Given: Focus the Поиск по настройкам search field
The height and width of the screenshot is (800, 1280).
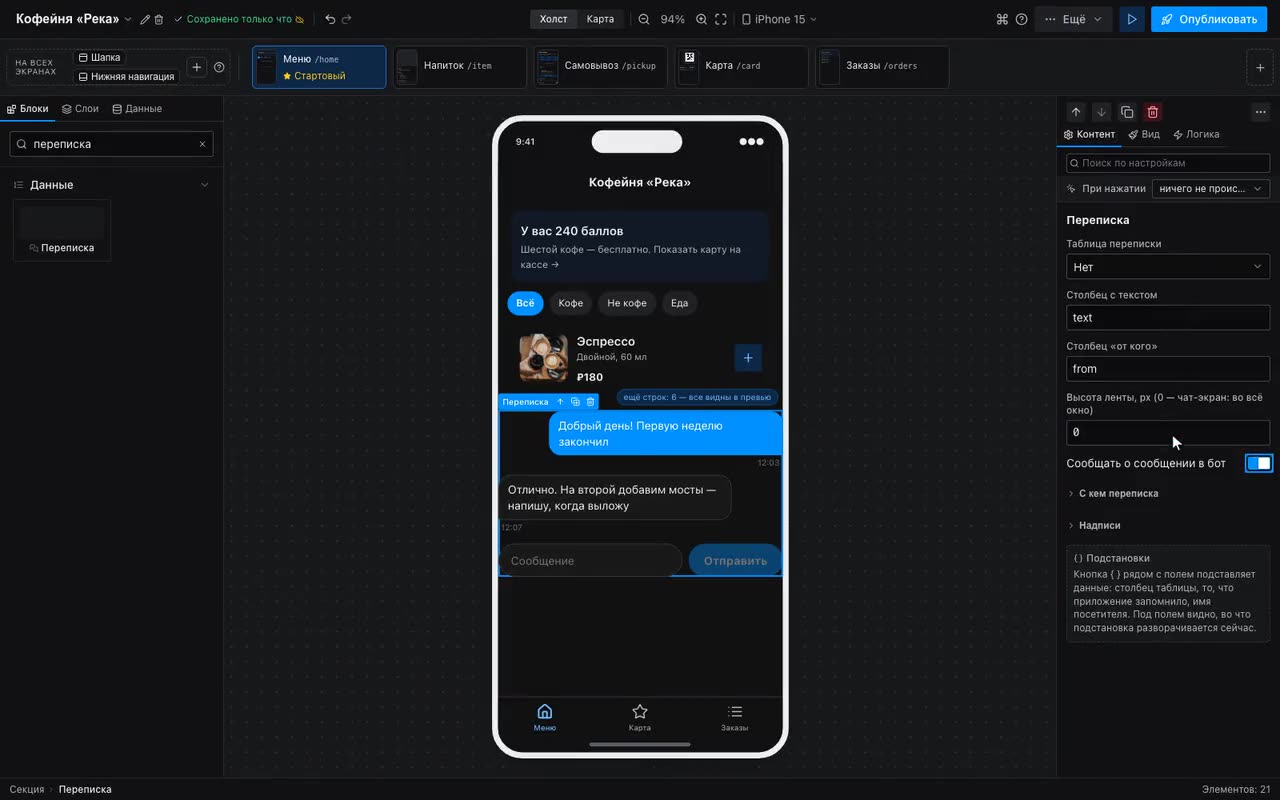Looking at the screenshot, I should [x=1168, y=163].
